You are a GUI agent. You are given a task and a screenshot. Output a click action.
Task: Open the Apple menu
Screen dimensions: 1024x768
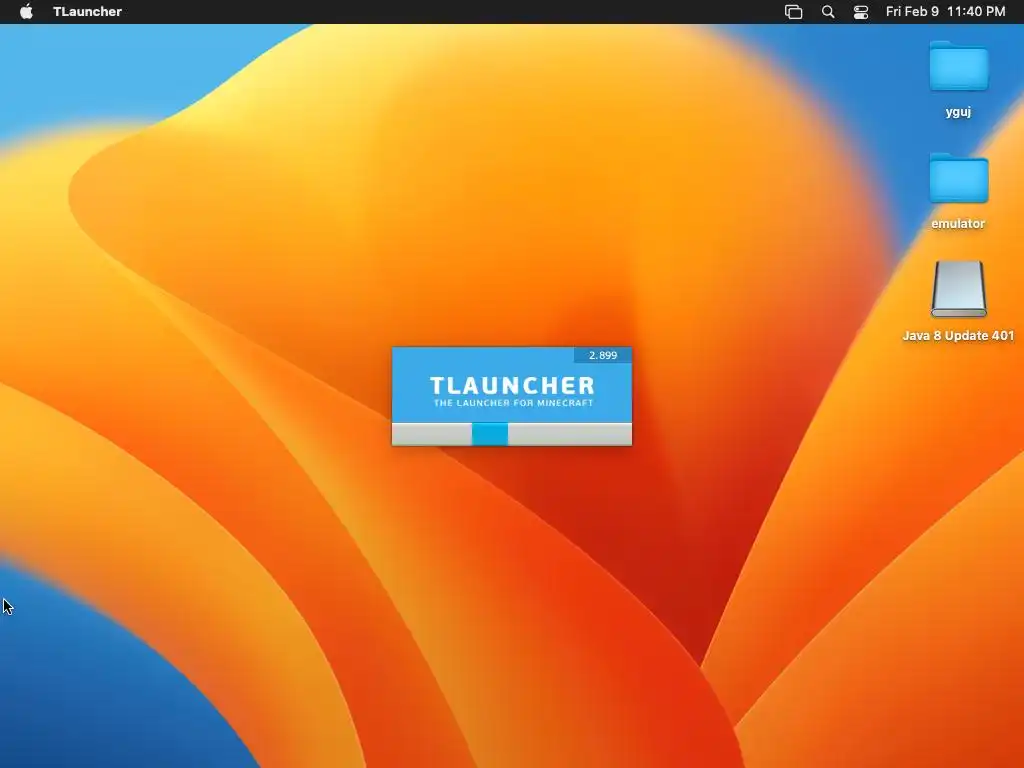(26, 12)
